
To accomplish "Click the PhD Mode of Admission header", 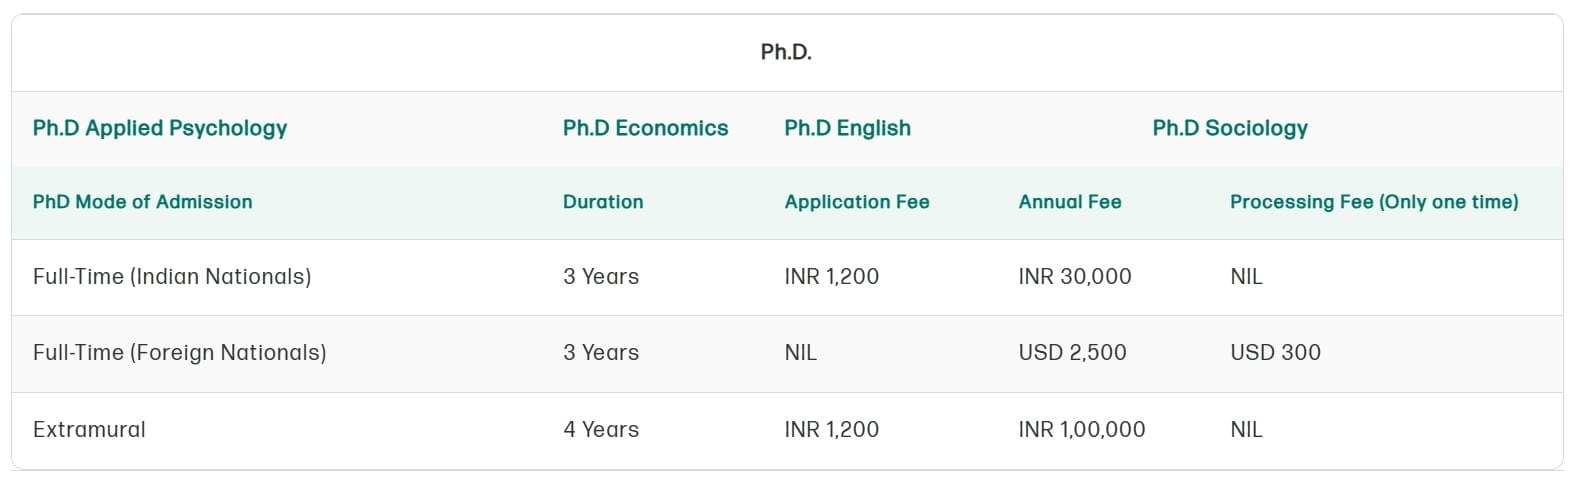I will point(142,202).
